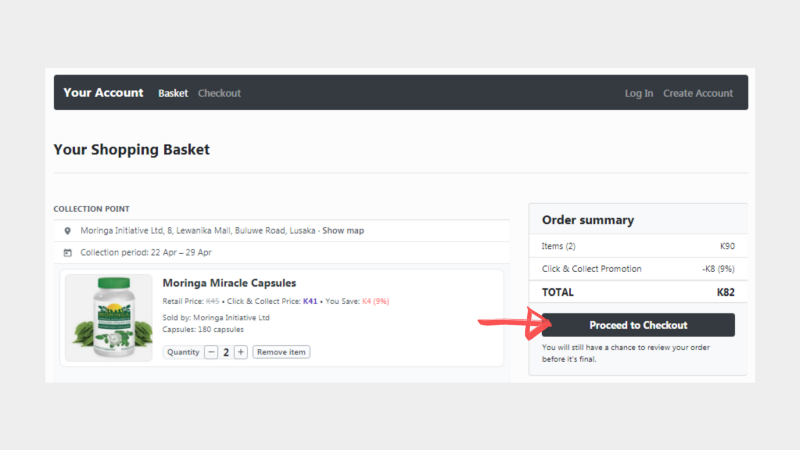This screenshot has height=450, width=800.
Task: Click 'Sold by: Moringa Initiative Ltd' text
Action: pyautogui.click(x=216, y=317)
